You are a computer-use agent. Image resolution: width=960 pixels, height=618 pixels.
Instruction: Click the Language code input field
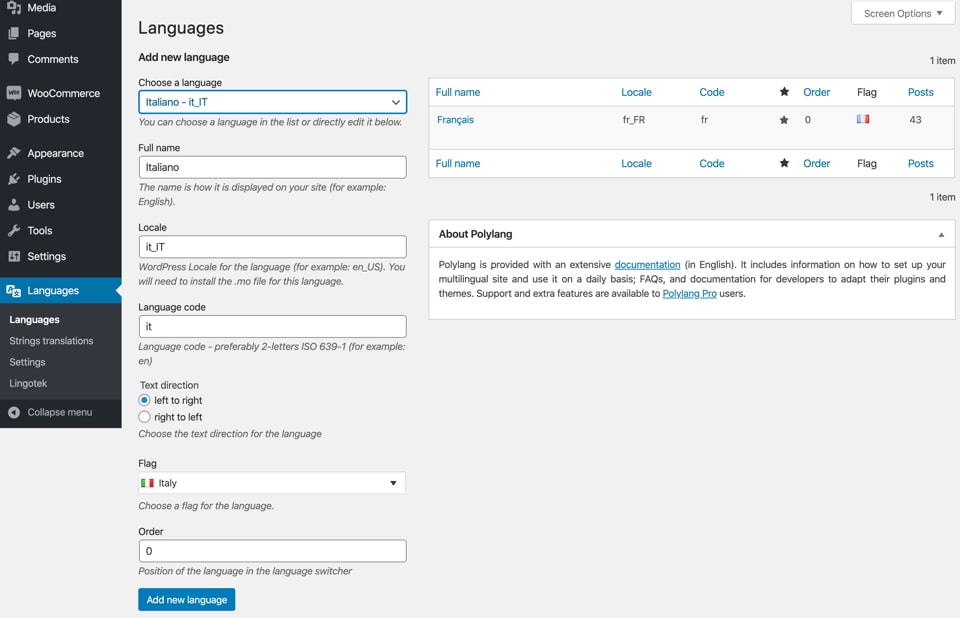[272, 326]
